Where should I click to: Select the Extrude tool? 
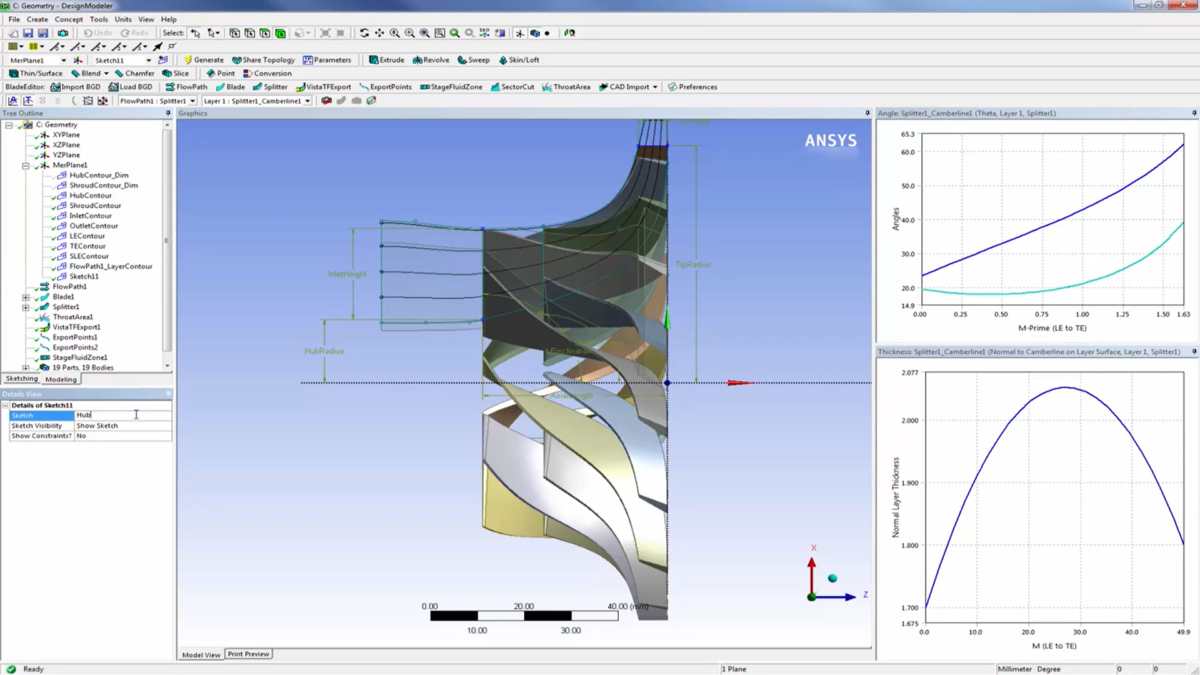pos(386,60)
